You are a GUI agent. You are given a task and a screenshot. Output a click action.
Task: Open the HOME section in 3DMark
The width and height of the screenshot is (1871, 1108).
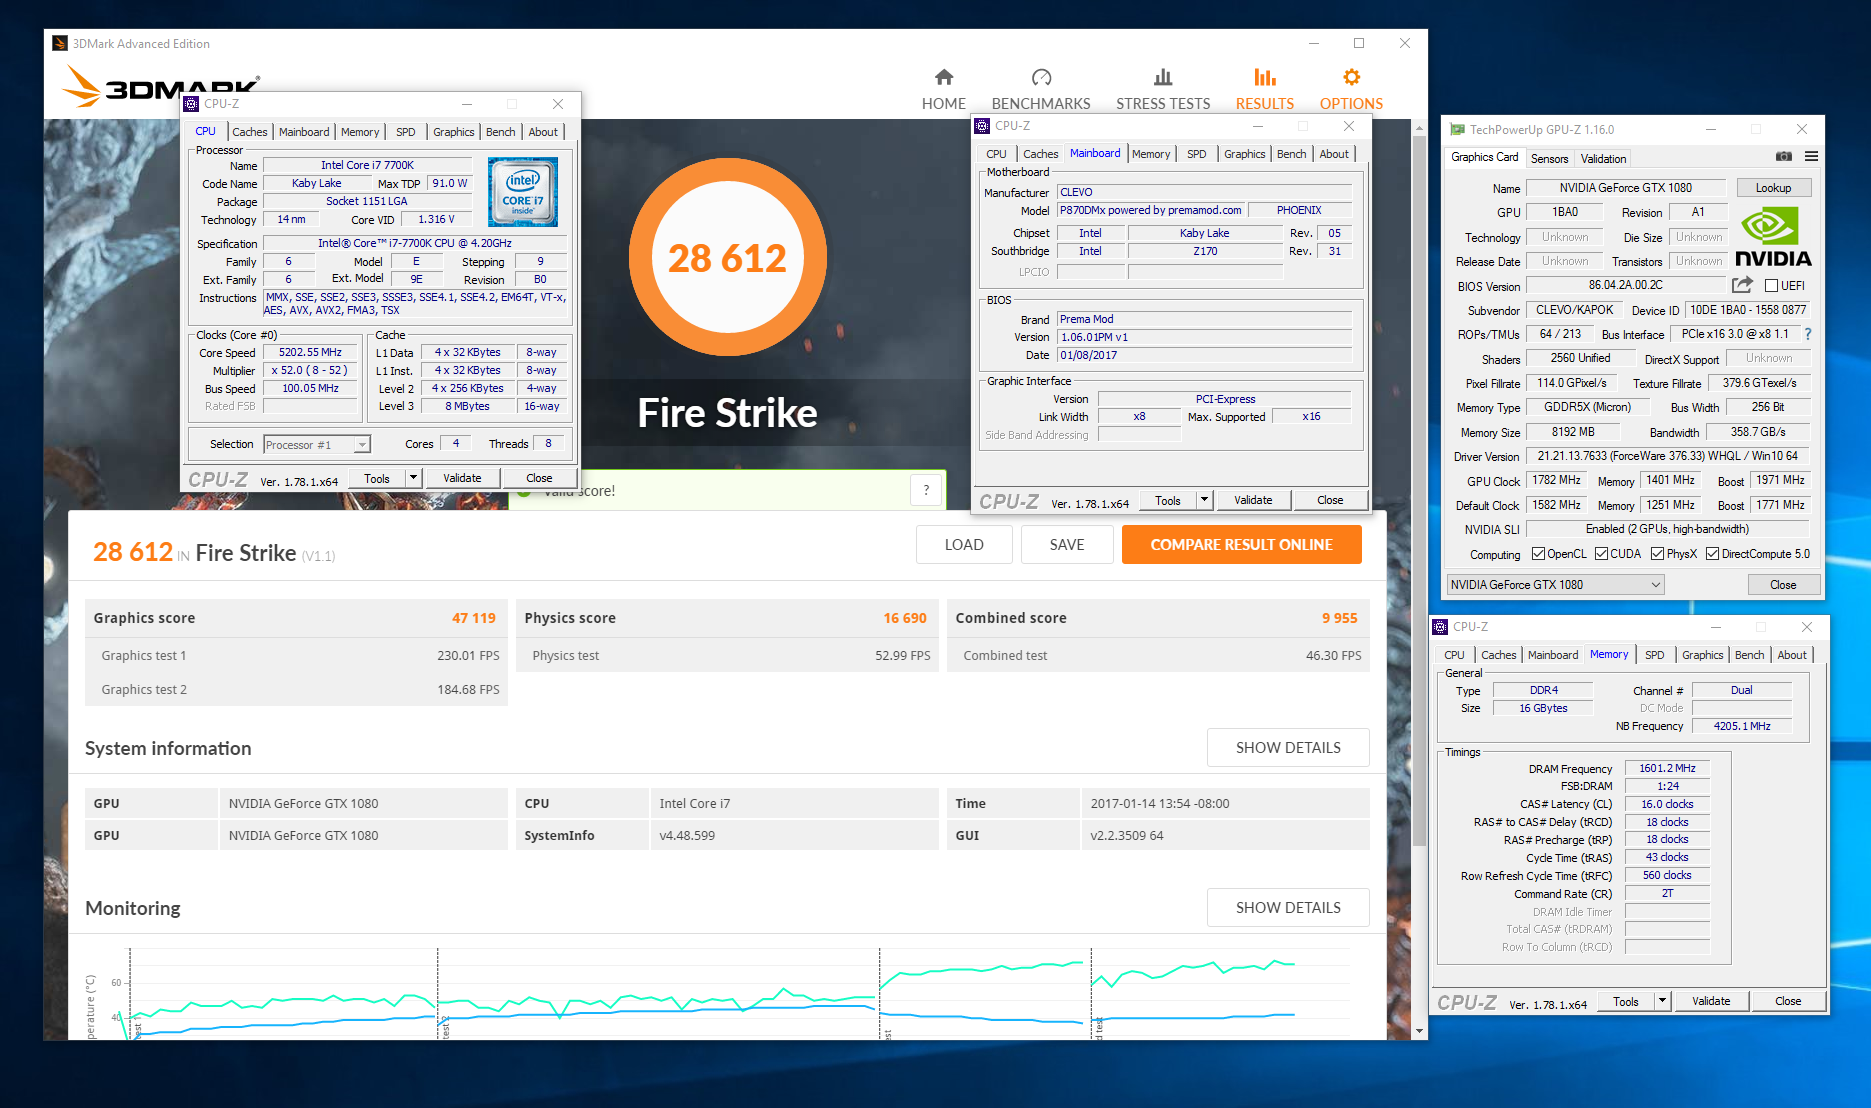coord(943,89)
